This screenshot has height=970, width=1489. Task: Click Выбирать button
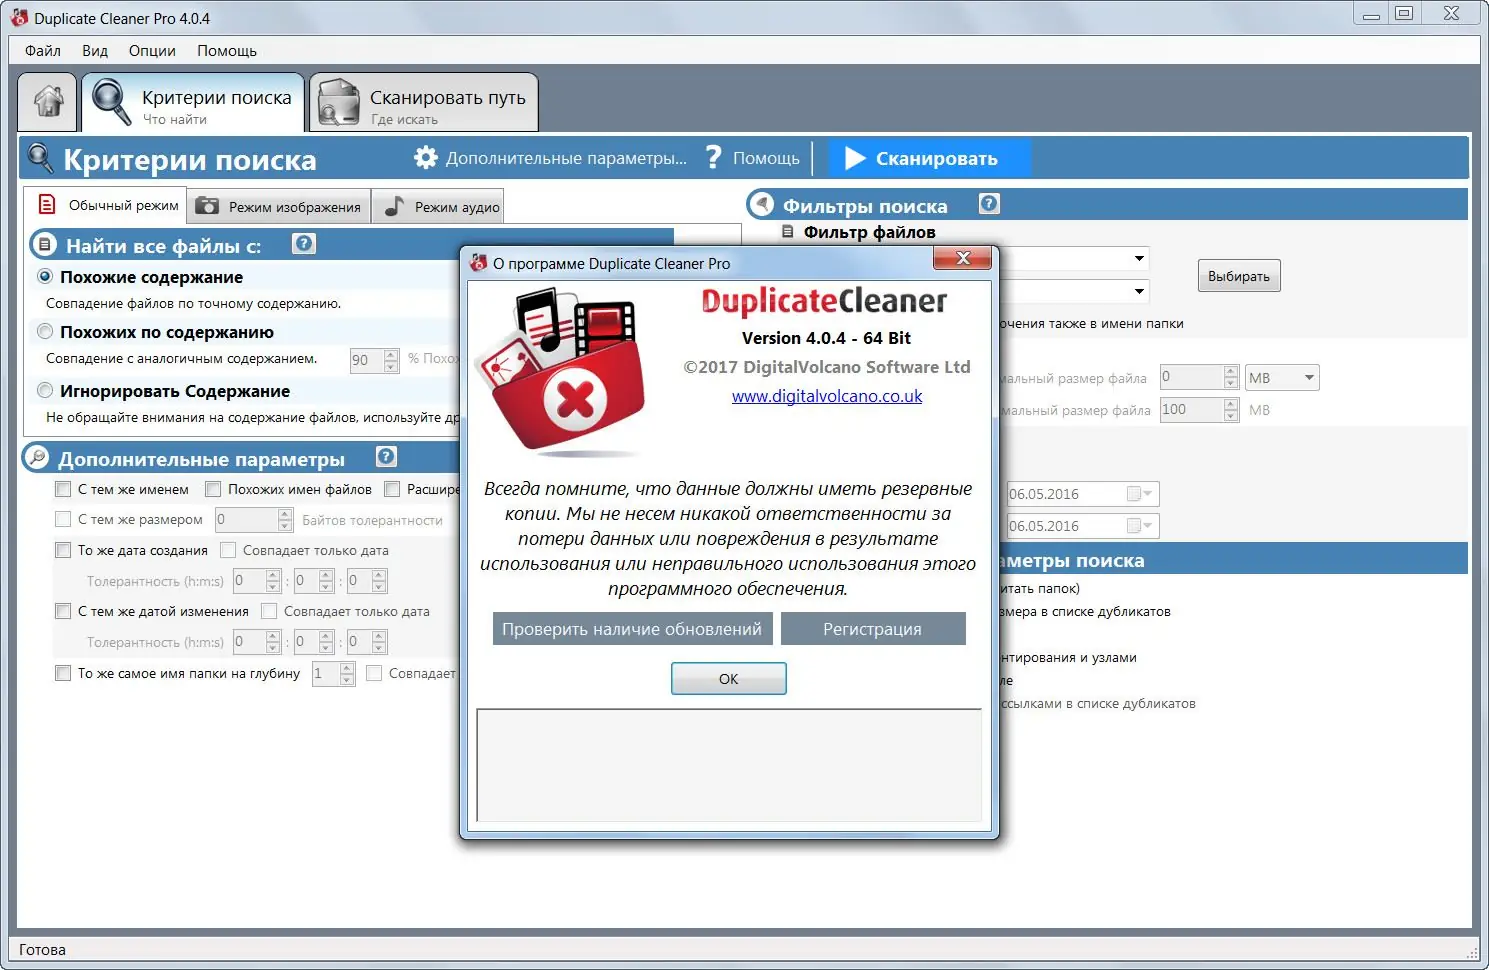[1239, 276]
